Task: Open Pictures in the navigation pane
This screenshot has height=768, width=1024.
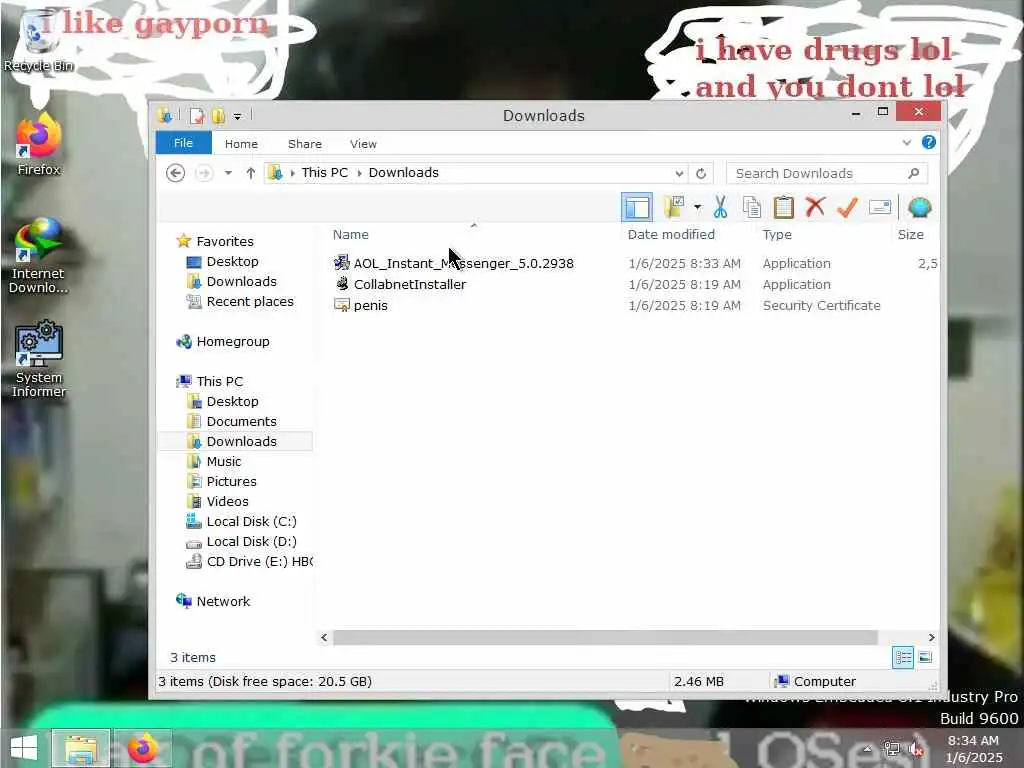Action: [x=231, y=481]
